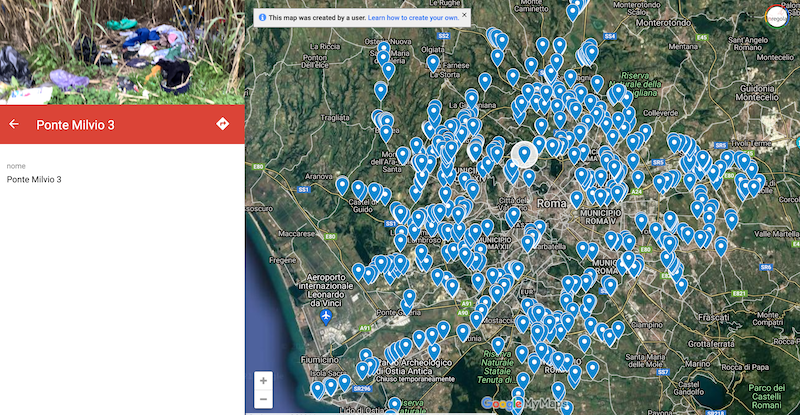Zoom in with the plus button
The image size is (800, 415).
(x=263, y=381)
